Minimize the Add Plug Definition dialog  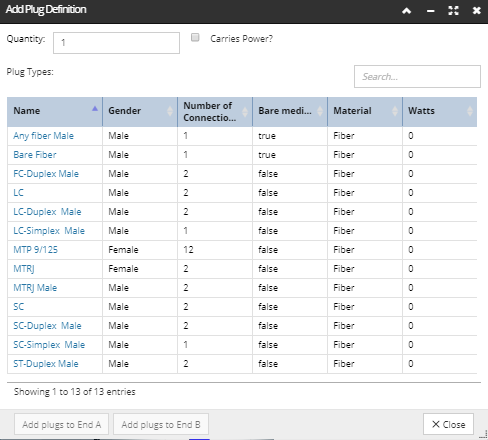coord(430,11)
